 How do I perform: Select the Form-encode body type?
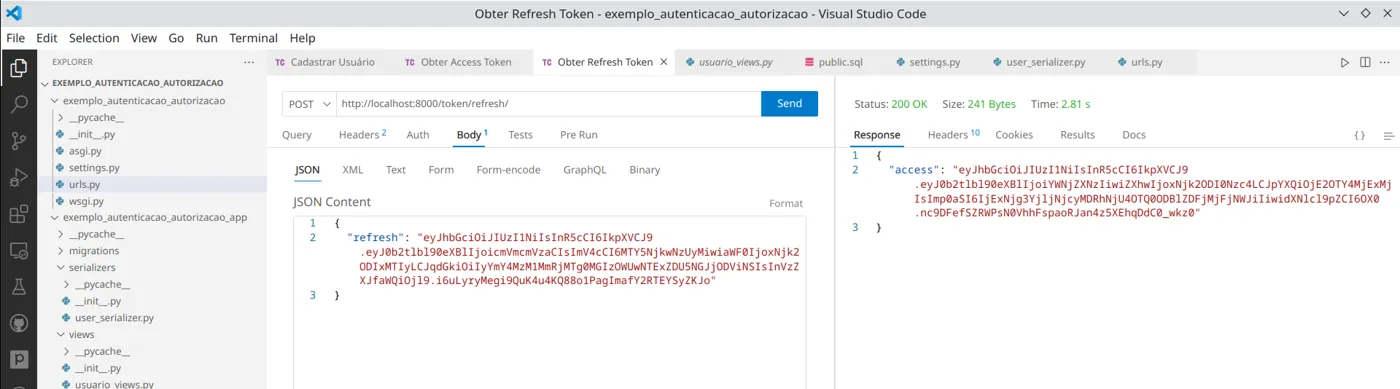coord(508,170)
